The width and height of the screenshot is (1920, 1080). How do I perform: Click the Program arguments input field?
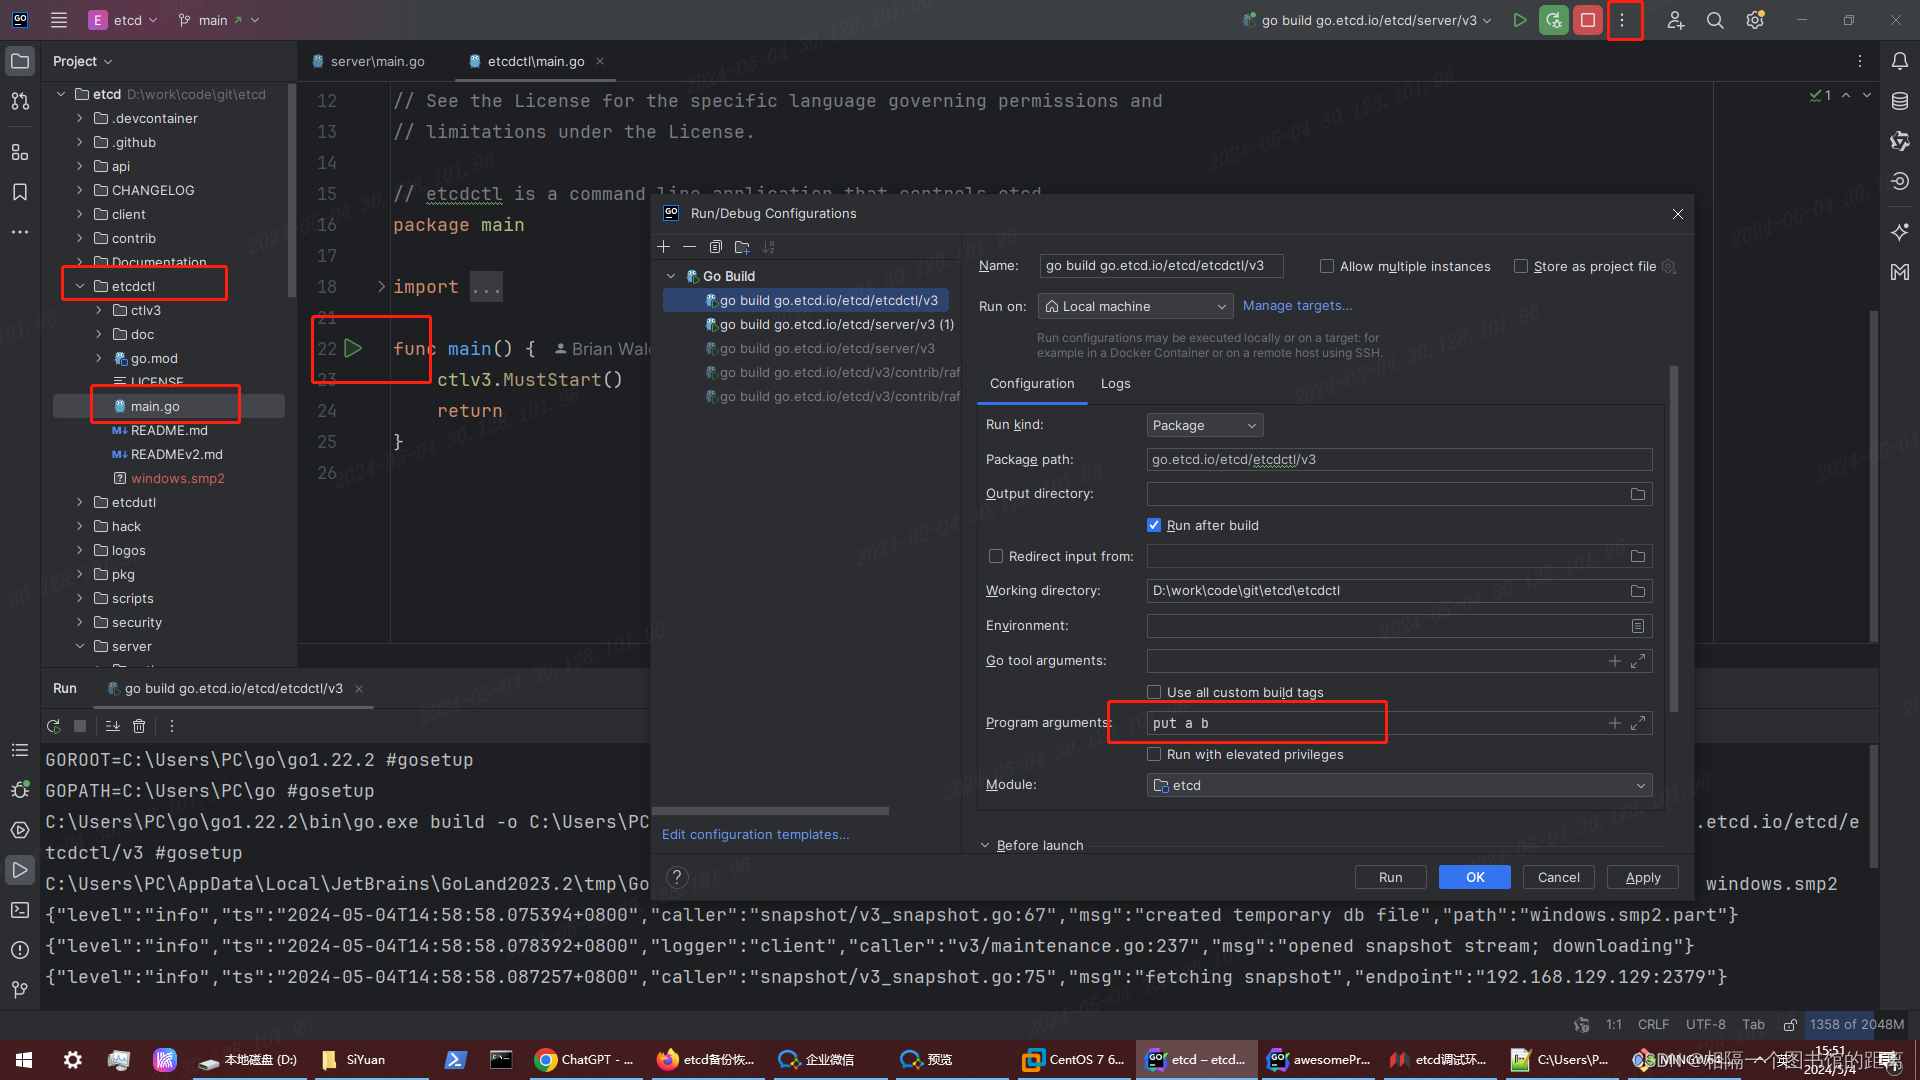tap(1263, 723)
